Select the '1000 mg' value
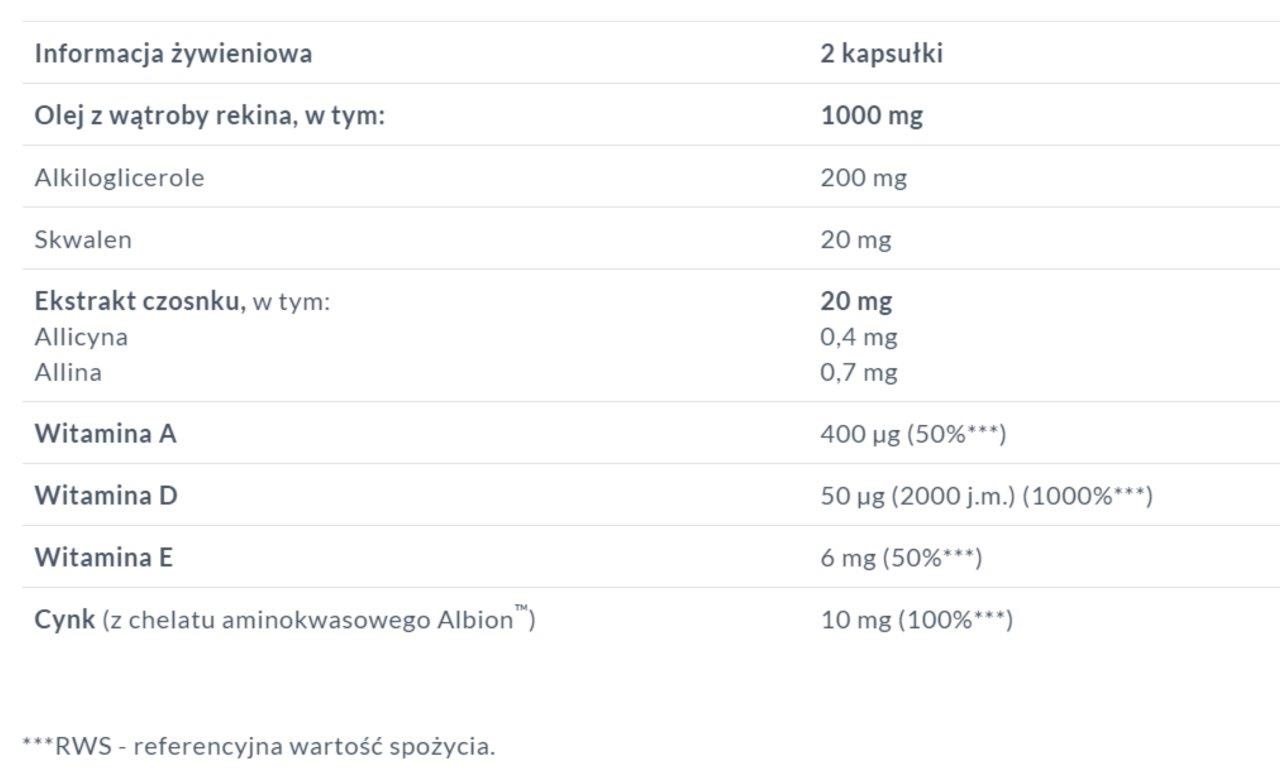The image size is (1280, 774). pyautogui.click(x=872, y=116)
